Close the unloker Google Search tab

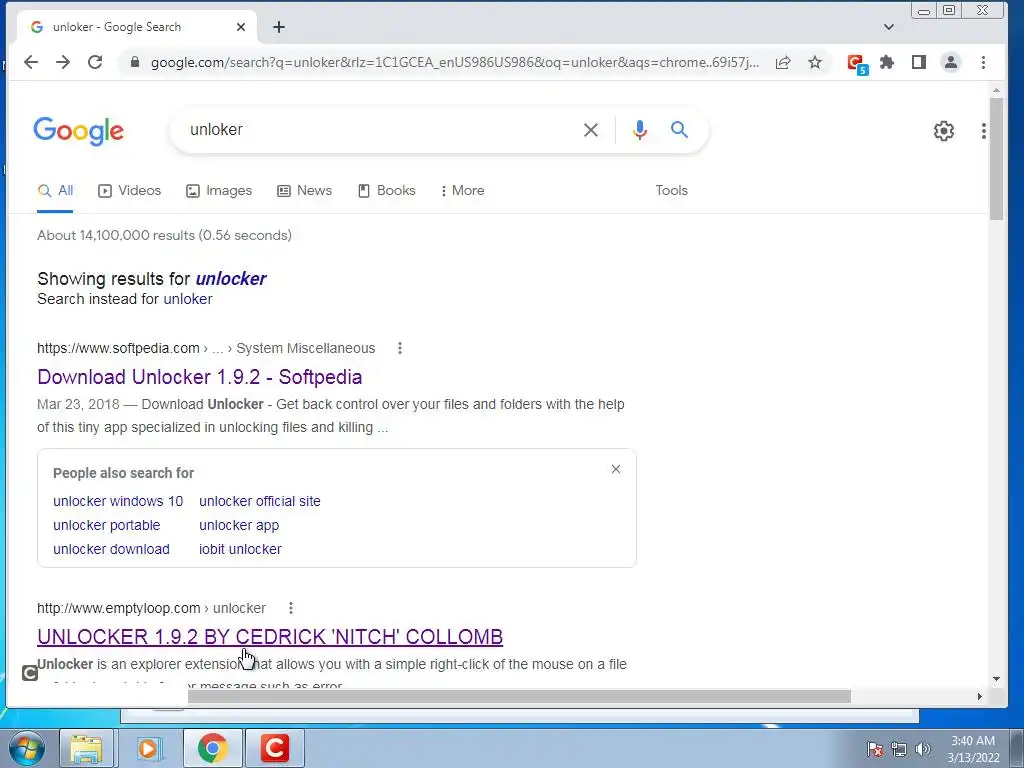pyautogui.click(x=241, y=27)
